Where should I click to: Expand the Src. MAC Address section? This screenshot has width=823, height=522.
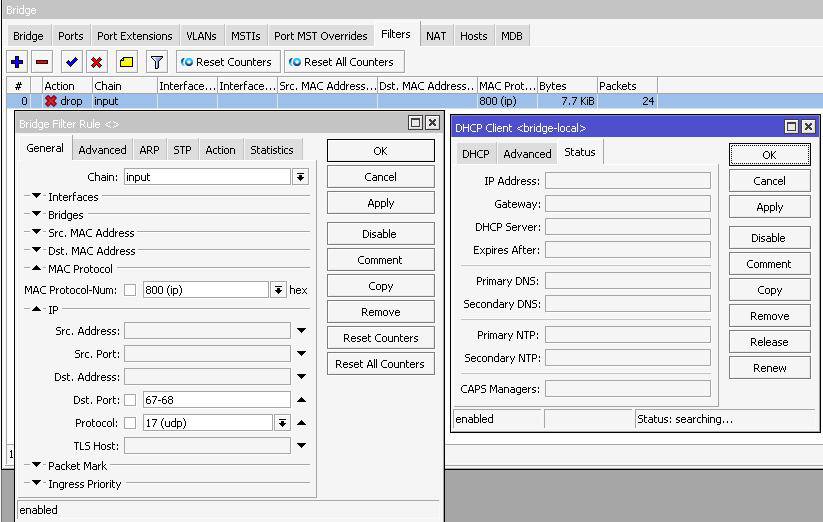pyautogui.click(x=36, y=232)
